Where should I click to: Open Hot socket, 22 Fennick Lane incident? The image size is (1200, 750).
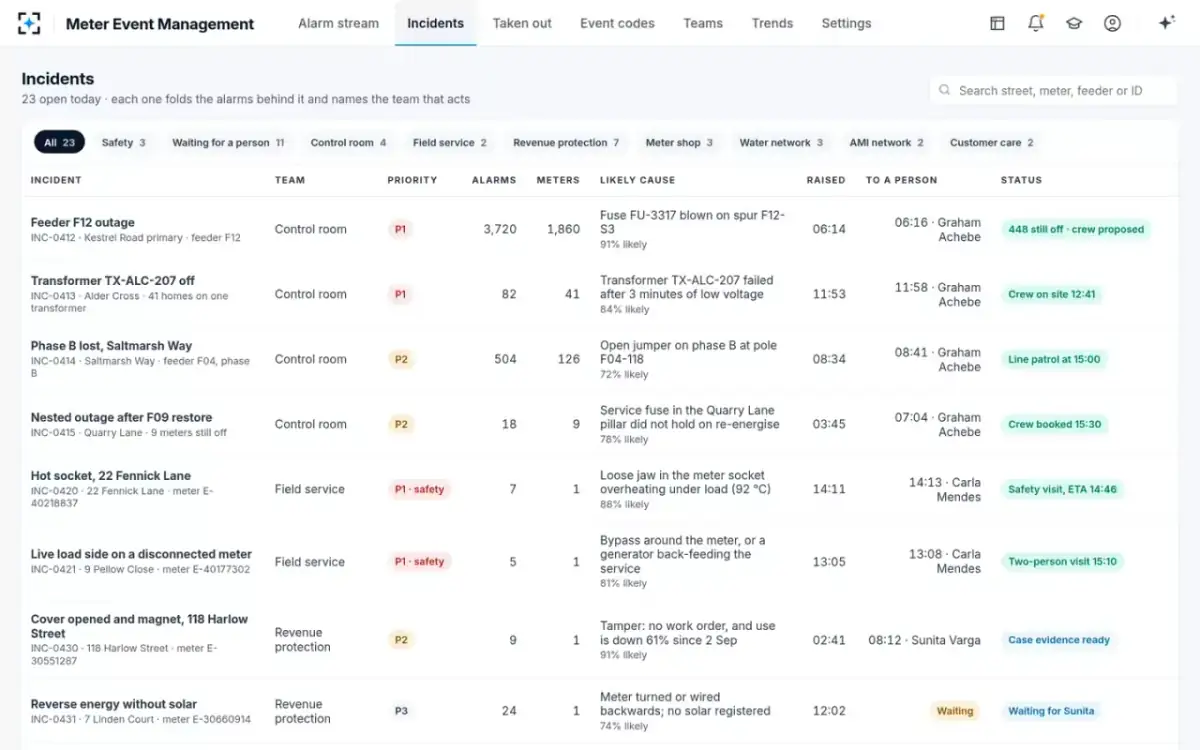coord(110,475)
